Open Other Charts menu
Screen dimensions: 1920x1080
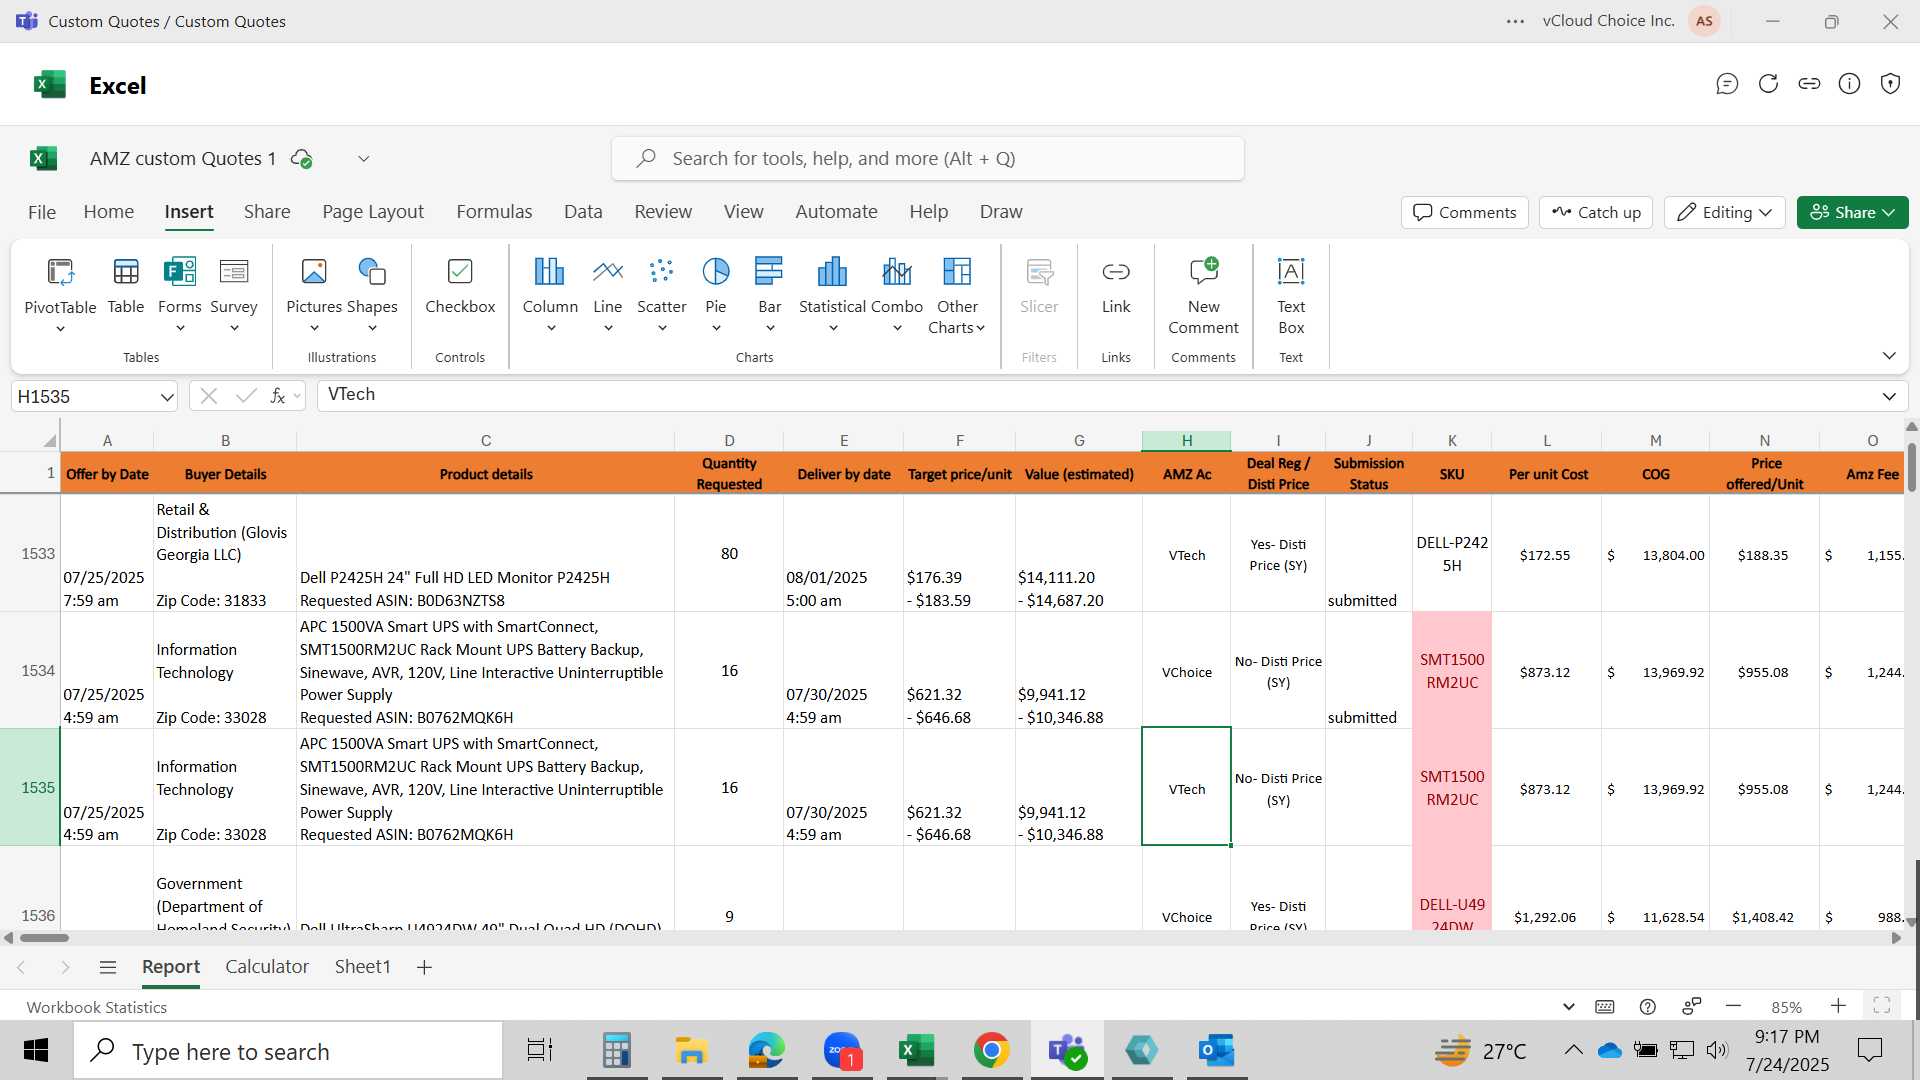(957, 295)
